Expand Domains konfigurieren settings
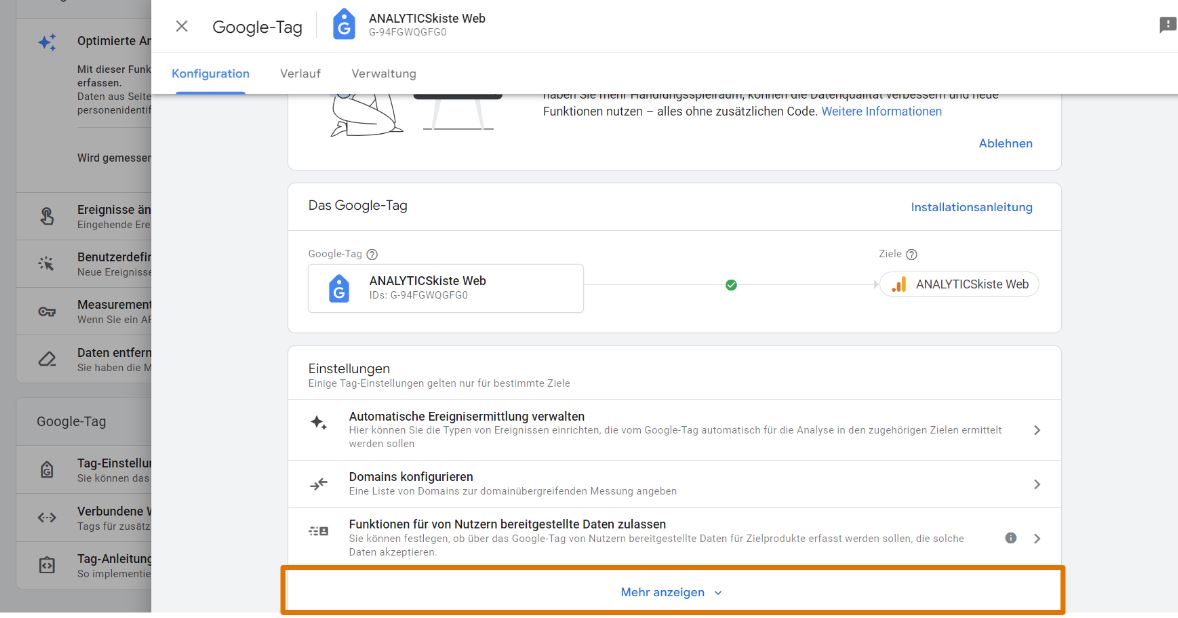The image size is (1178, 618). pyautogui.click(x=1037, y=483)
